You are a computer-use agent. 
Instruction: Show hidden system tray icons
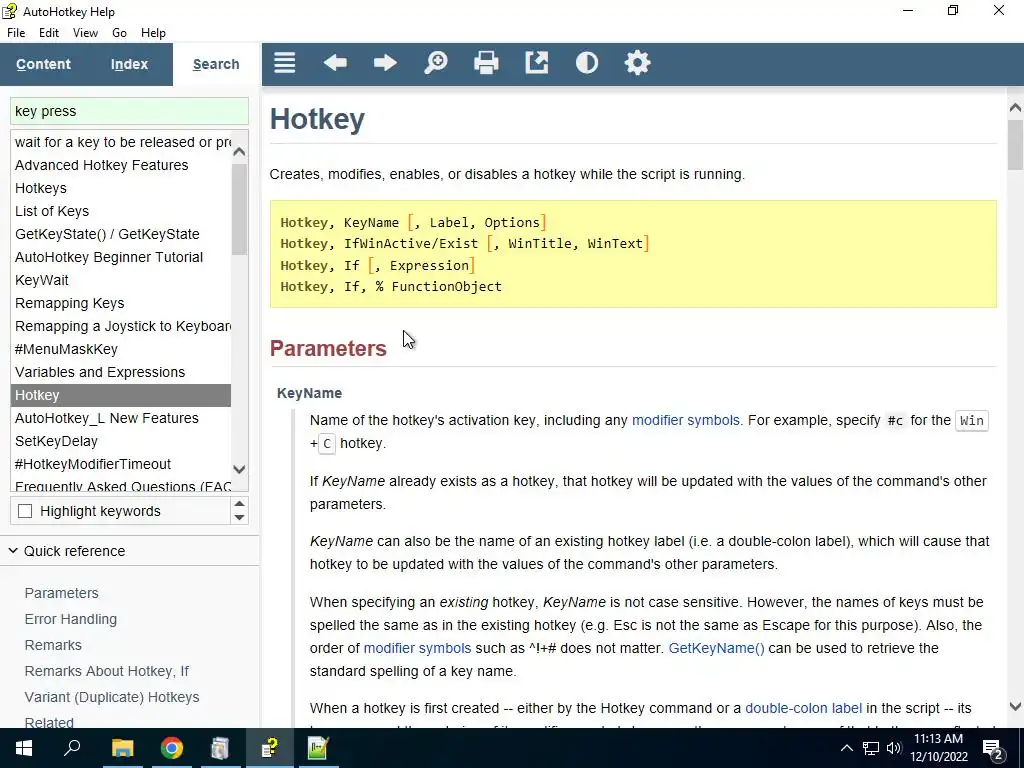pyautogui.click(x=846, y=748)
